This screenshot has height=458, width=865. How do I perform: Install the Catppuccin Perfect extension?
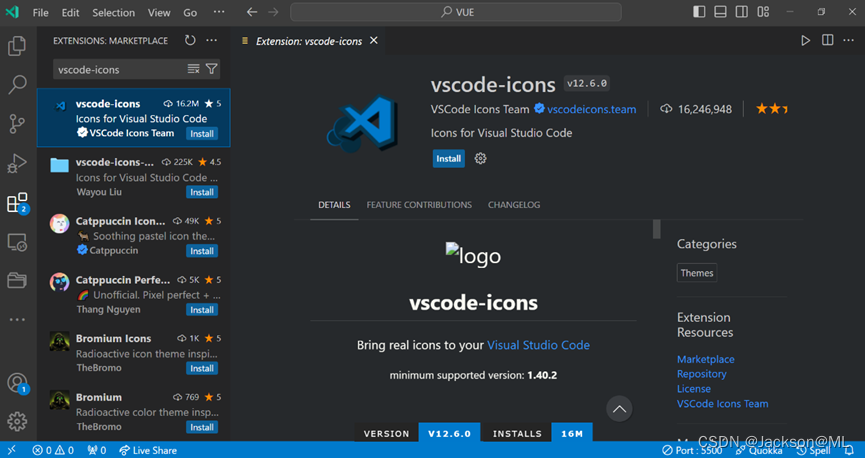pos(202,310)
